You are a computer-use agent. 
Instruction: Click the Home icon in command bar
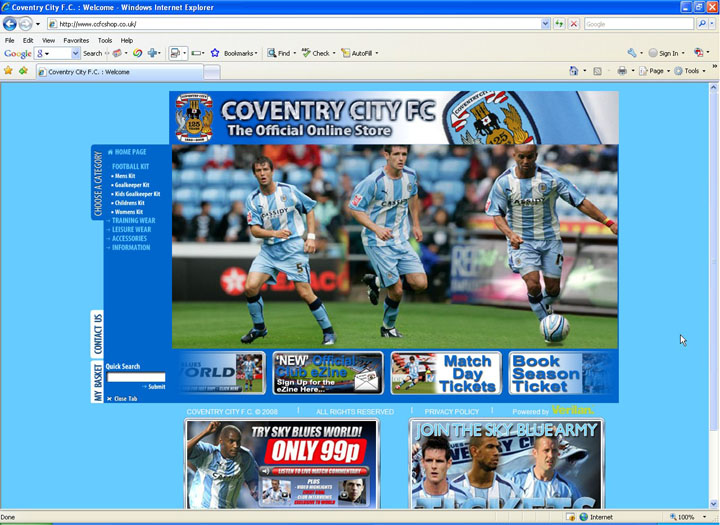tap(573, 71)
